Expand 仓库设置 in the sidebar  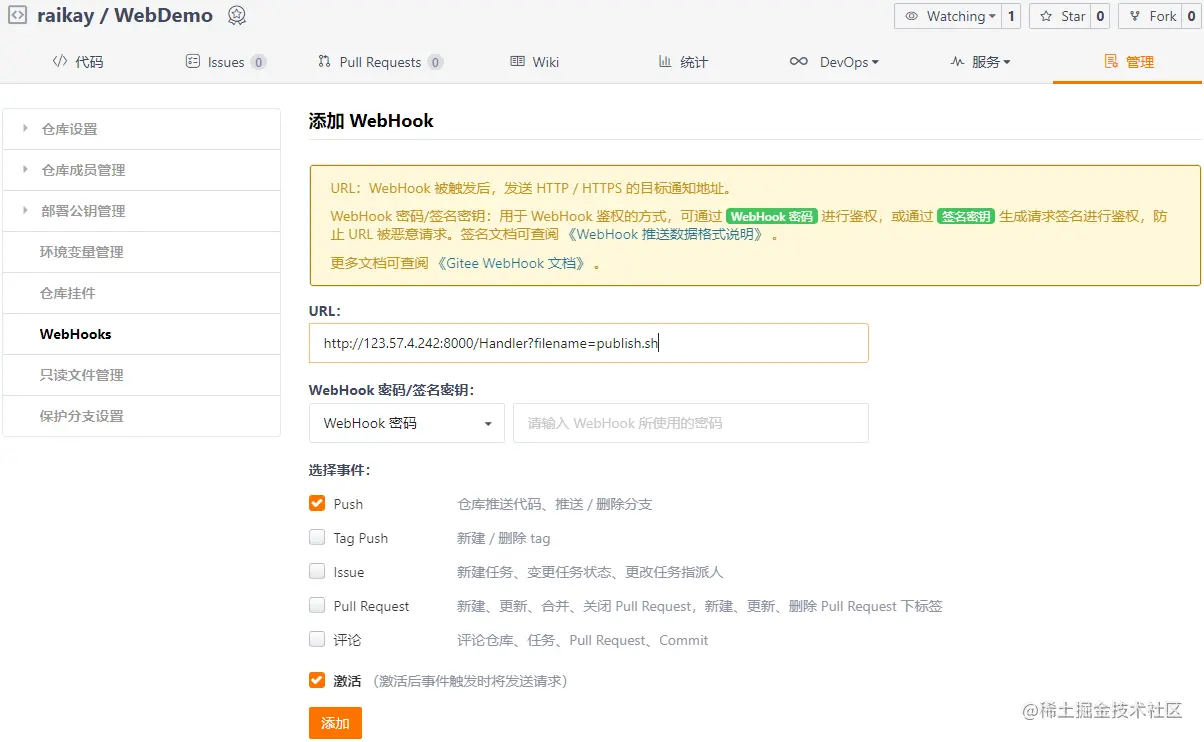pos(141,129)
